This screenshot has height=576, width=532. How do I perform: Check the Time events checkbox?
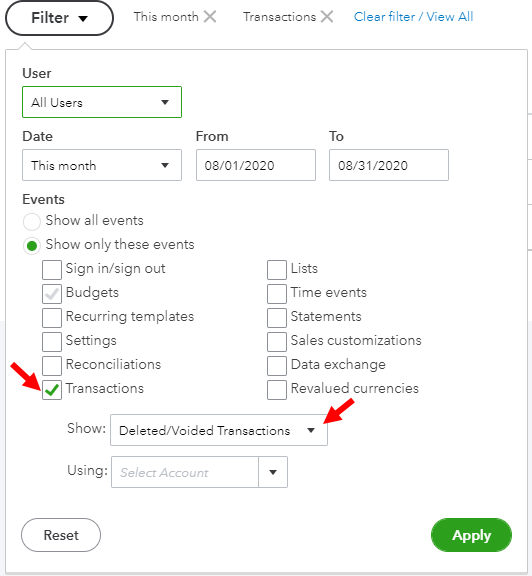point(277,294)
